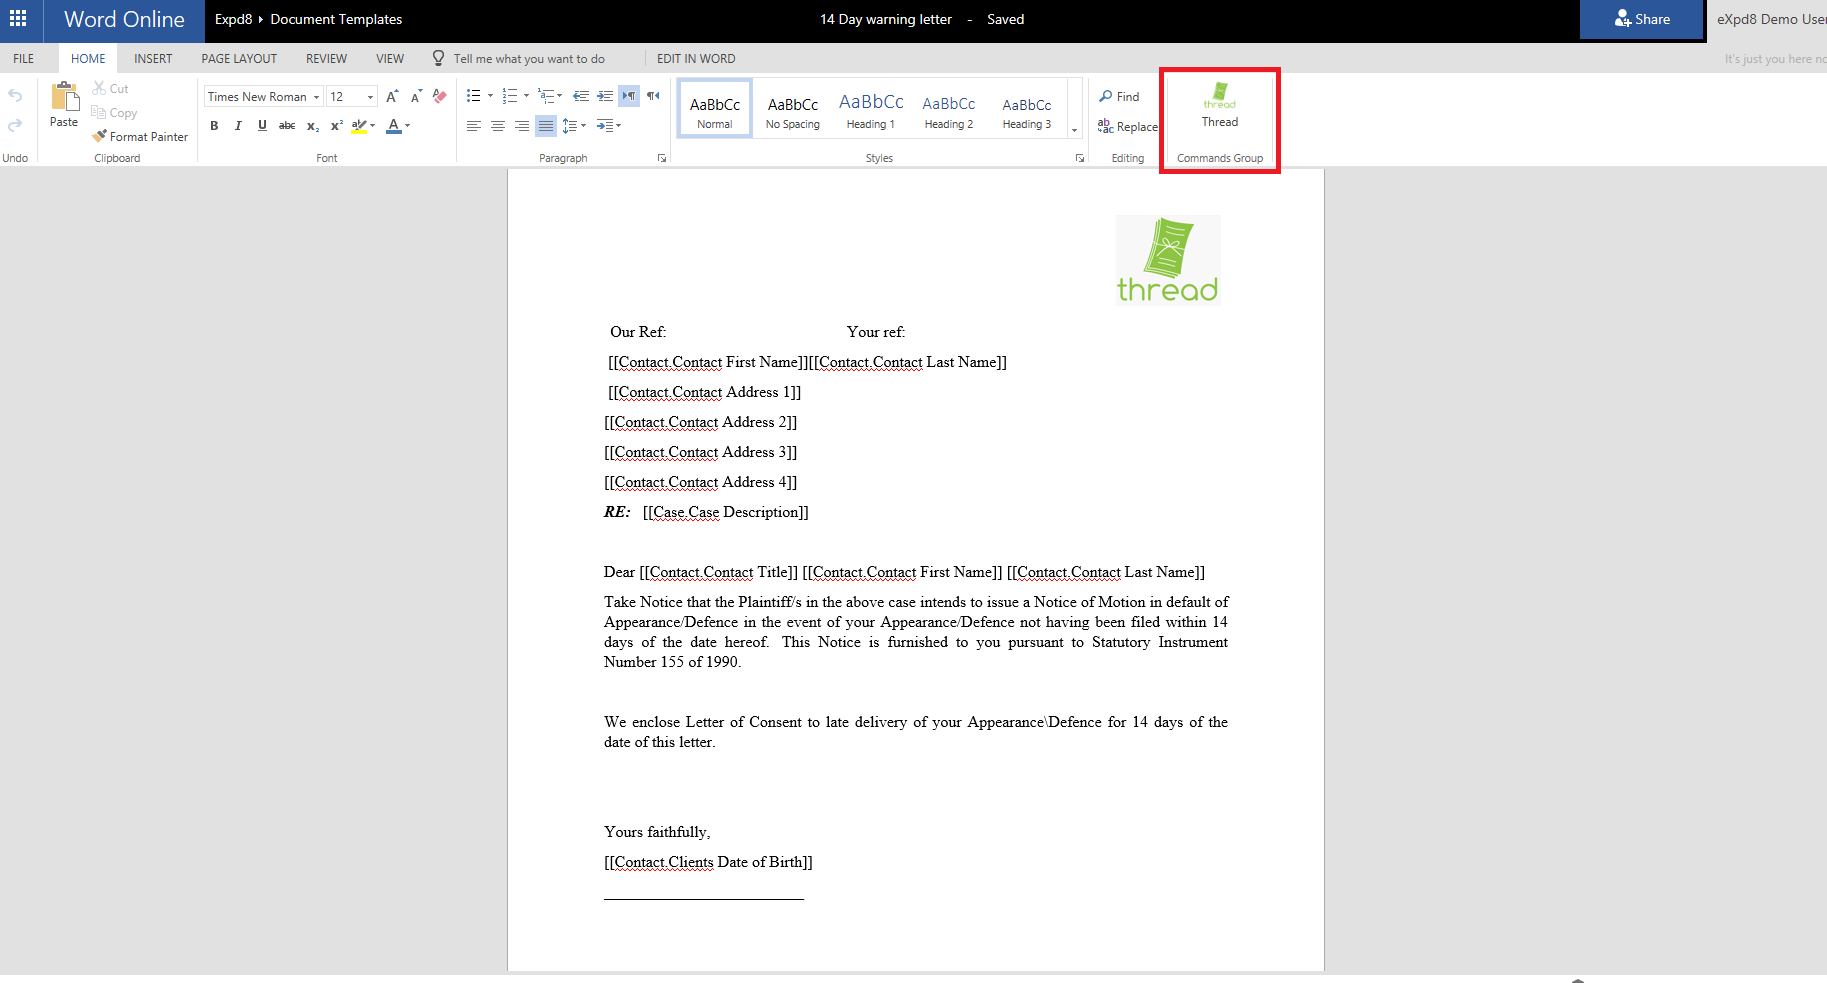
Task: Click the Clear Formatting eraser icon
Action: coord(440,96)
